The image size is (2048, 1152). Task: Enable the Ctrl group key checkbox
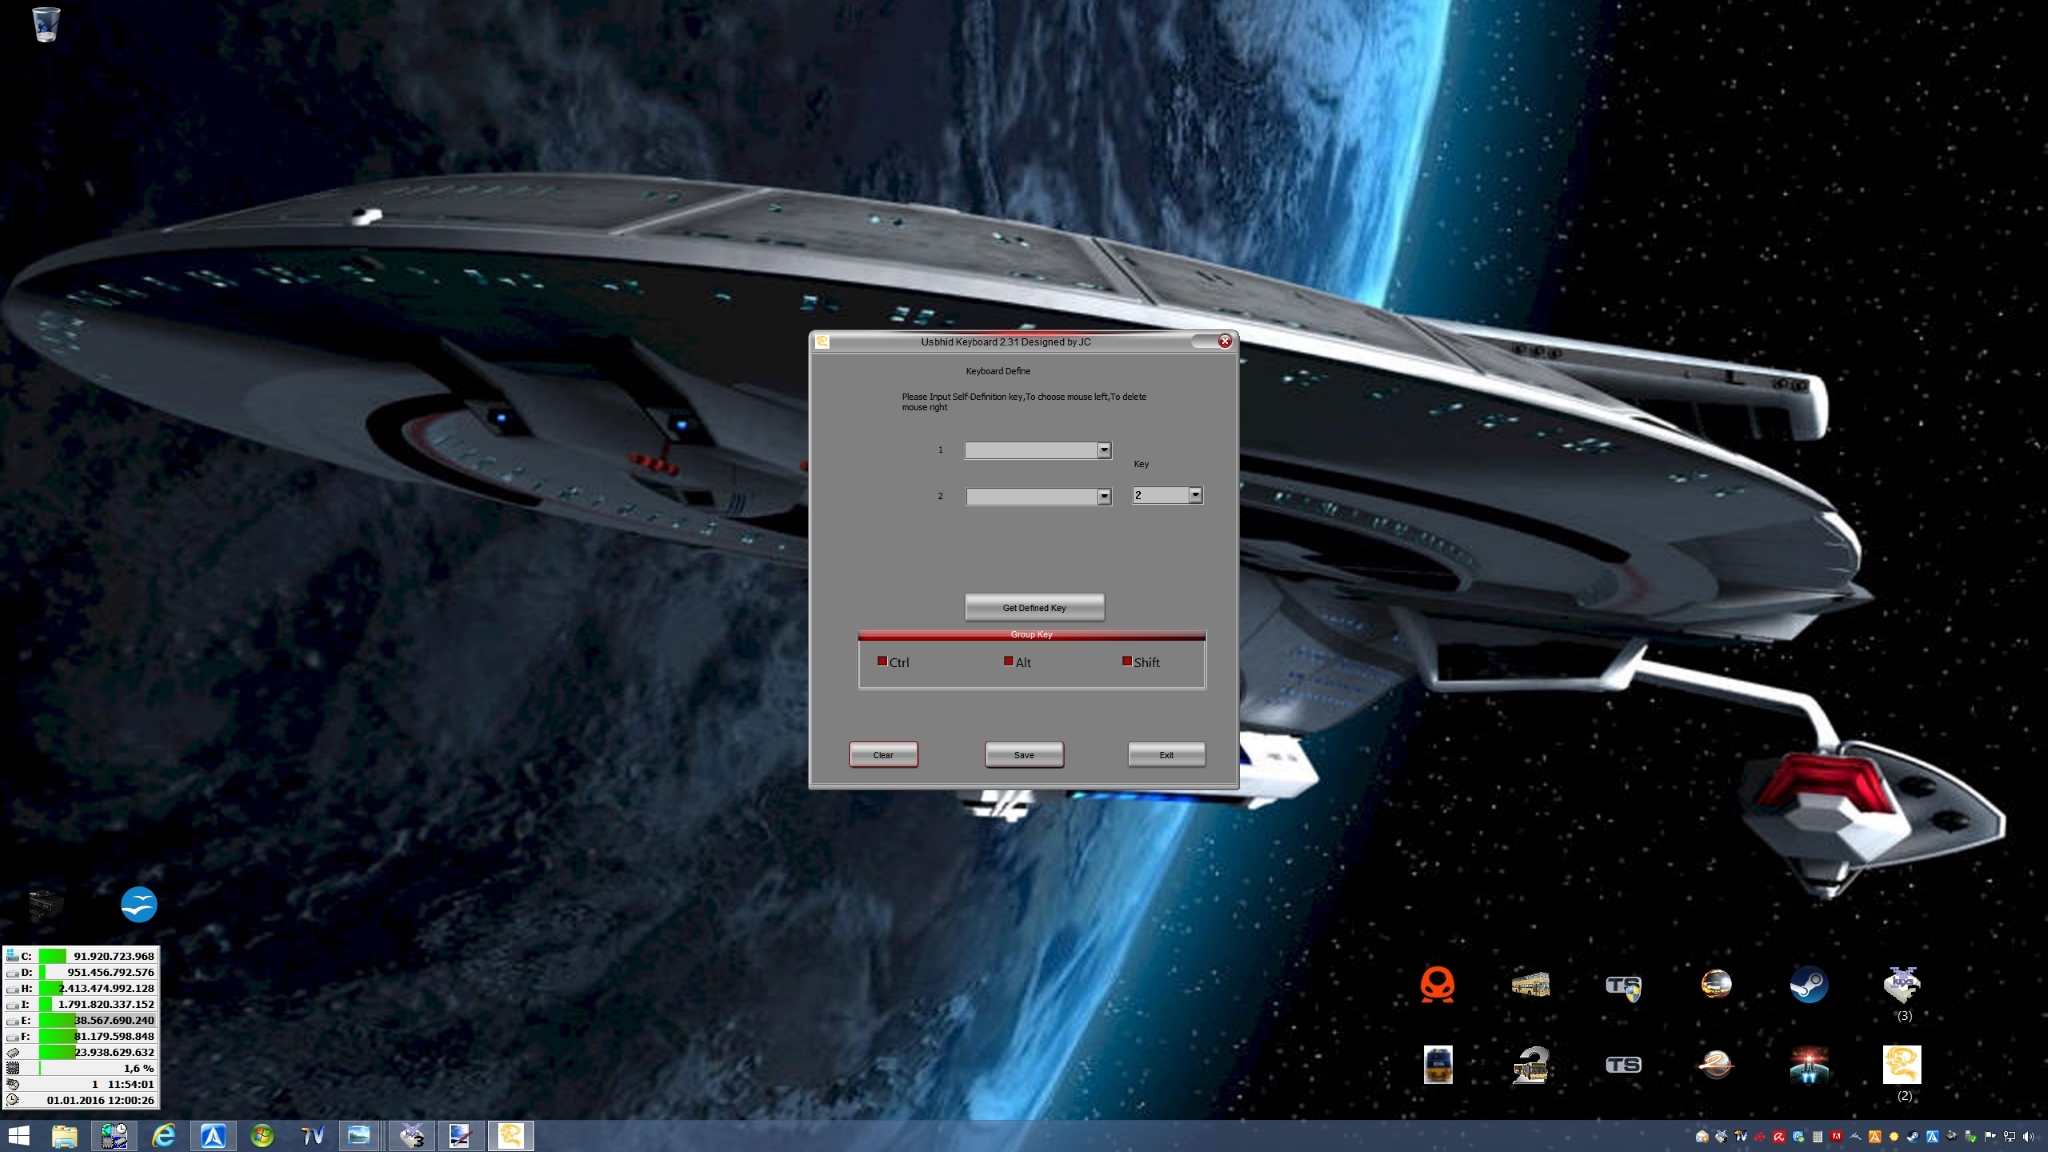tap(882, 661)
